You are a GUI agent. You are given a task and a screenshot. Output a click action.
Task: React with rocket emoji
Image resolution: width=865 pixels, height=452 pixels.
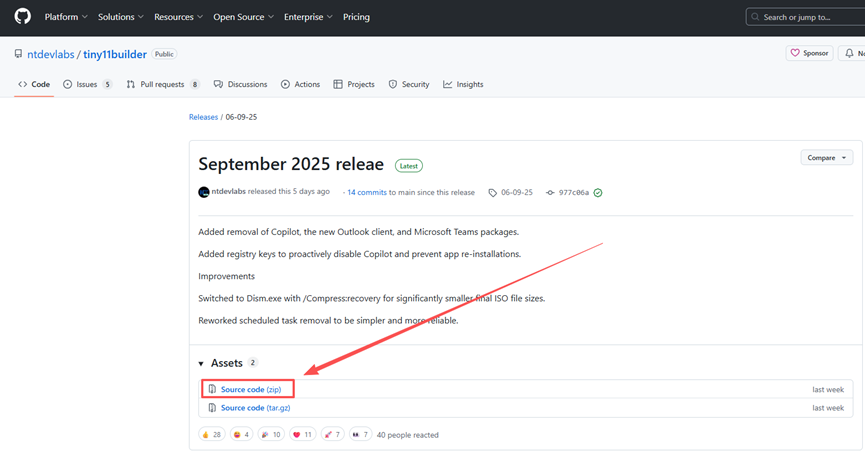[x=333, y=435]
